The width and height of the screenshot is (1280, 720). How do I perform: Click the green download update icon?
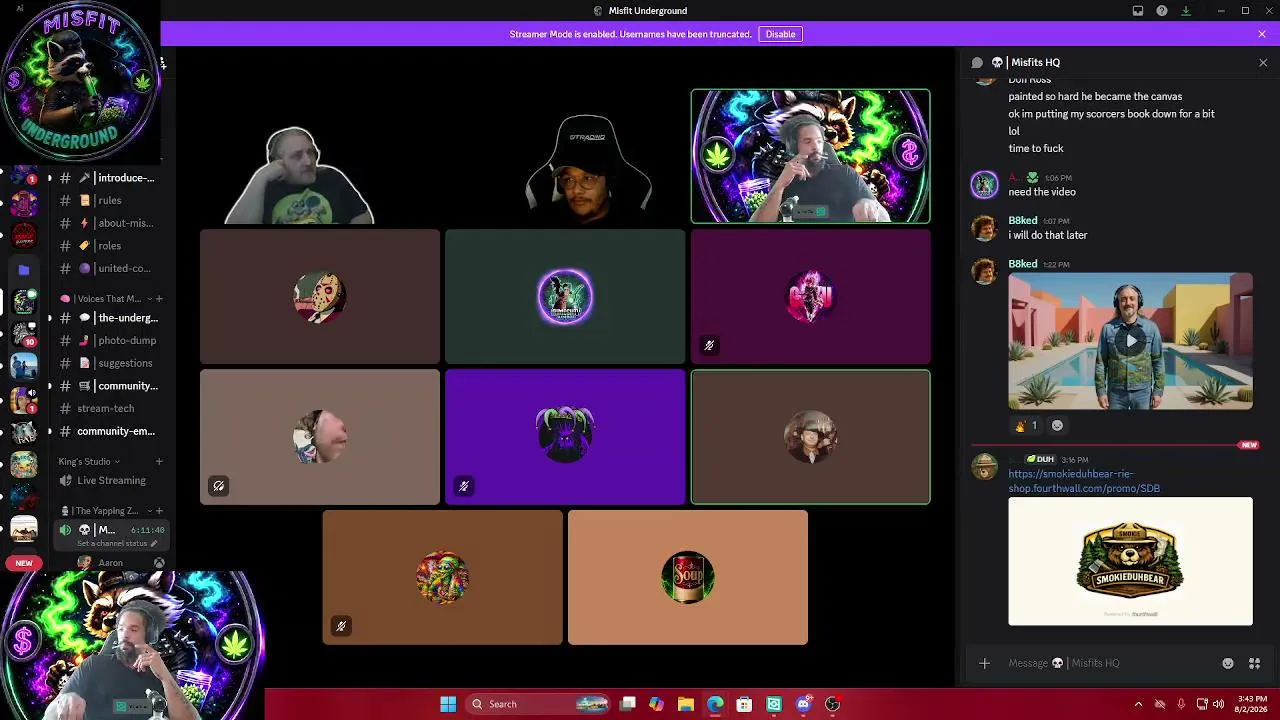pyautogui.click(x=1186, y=11)
